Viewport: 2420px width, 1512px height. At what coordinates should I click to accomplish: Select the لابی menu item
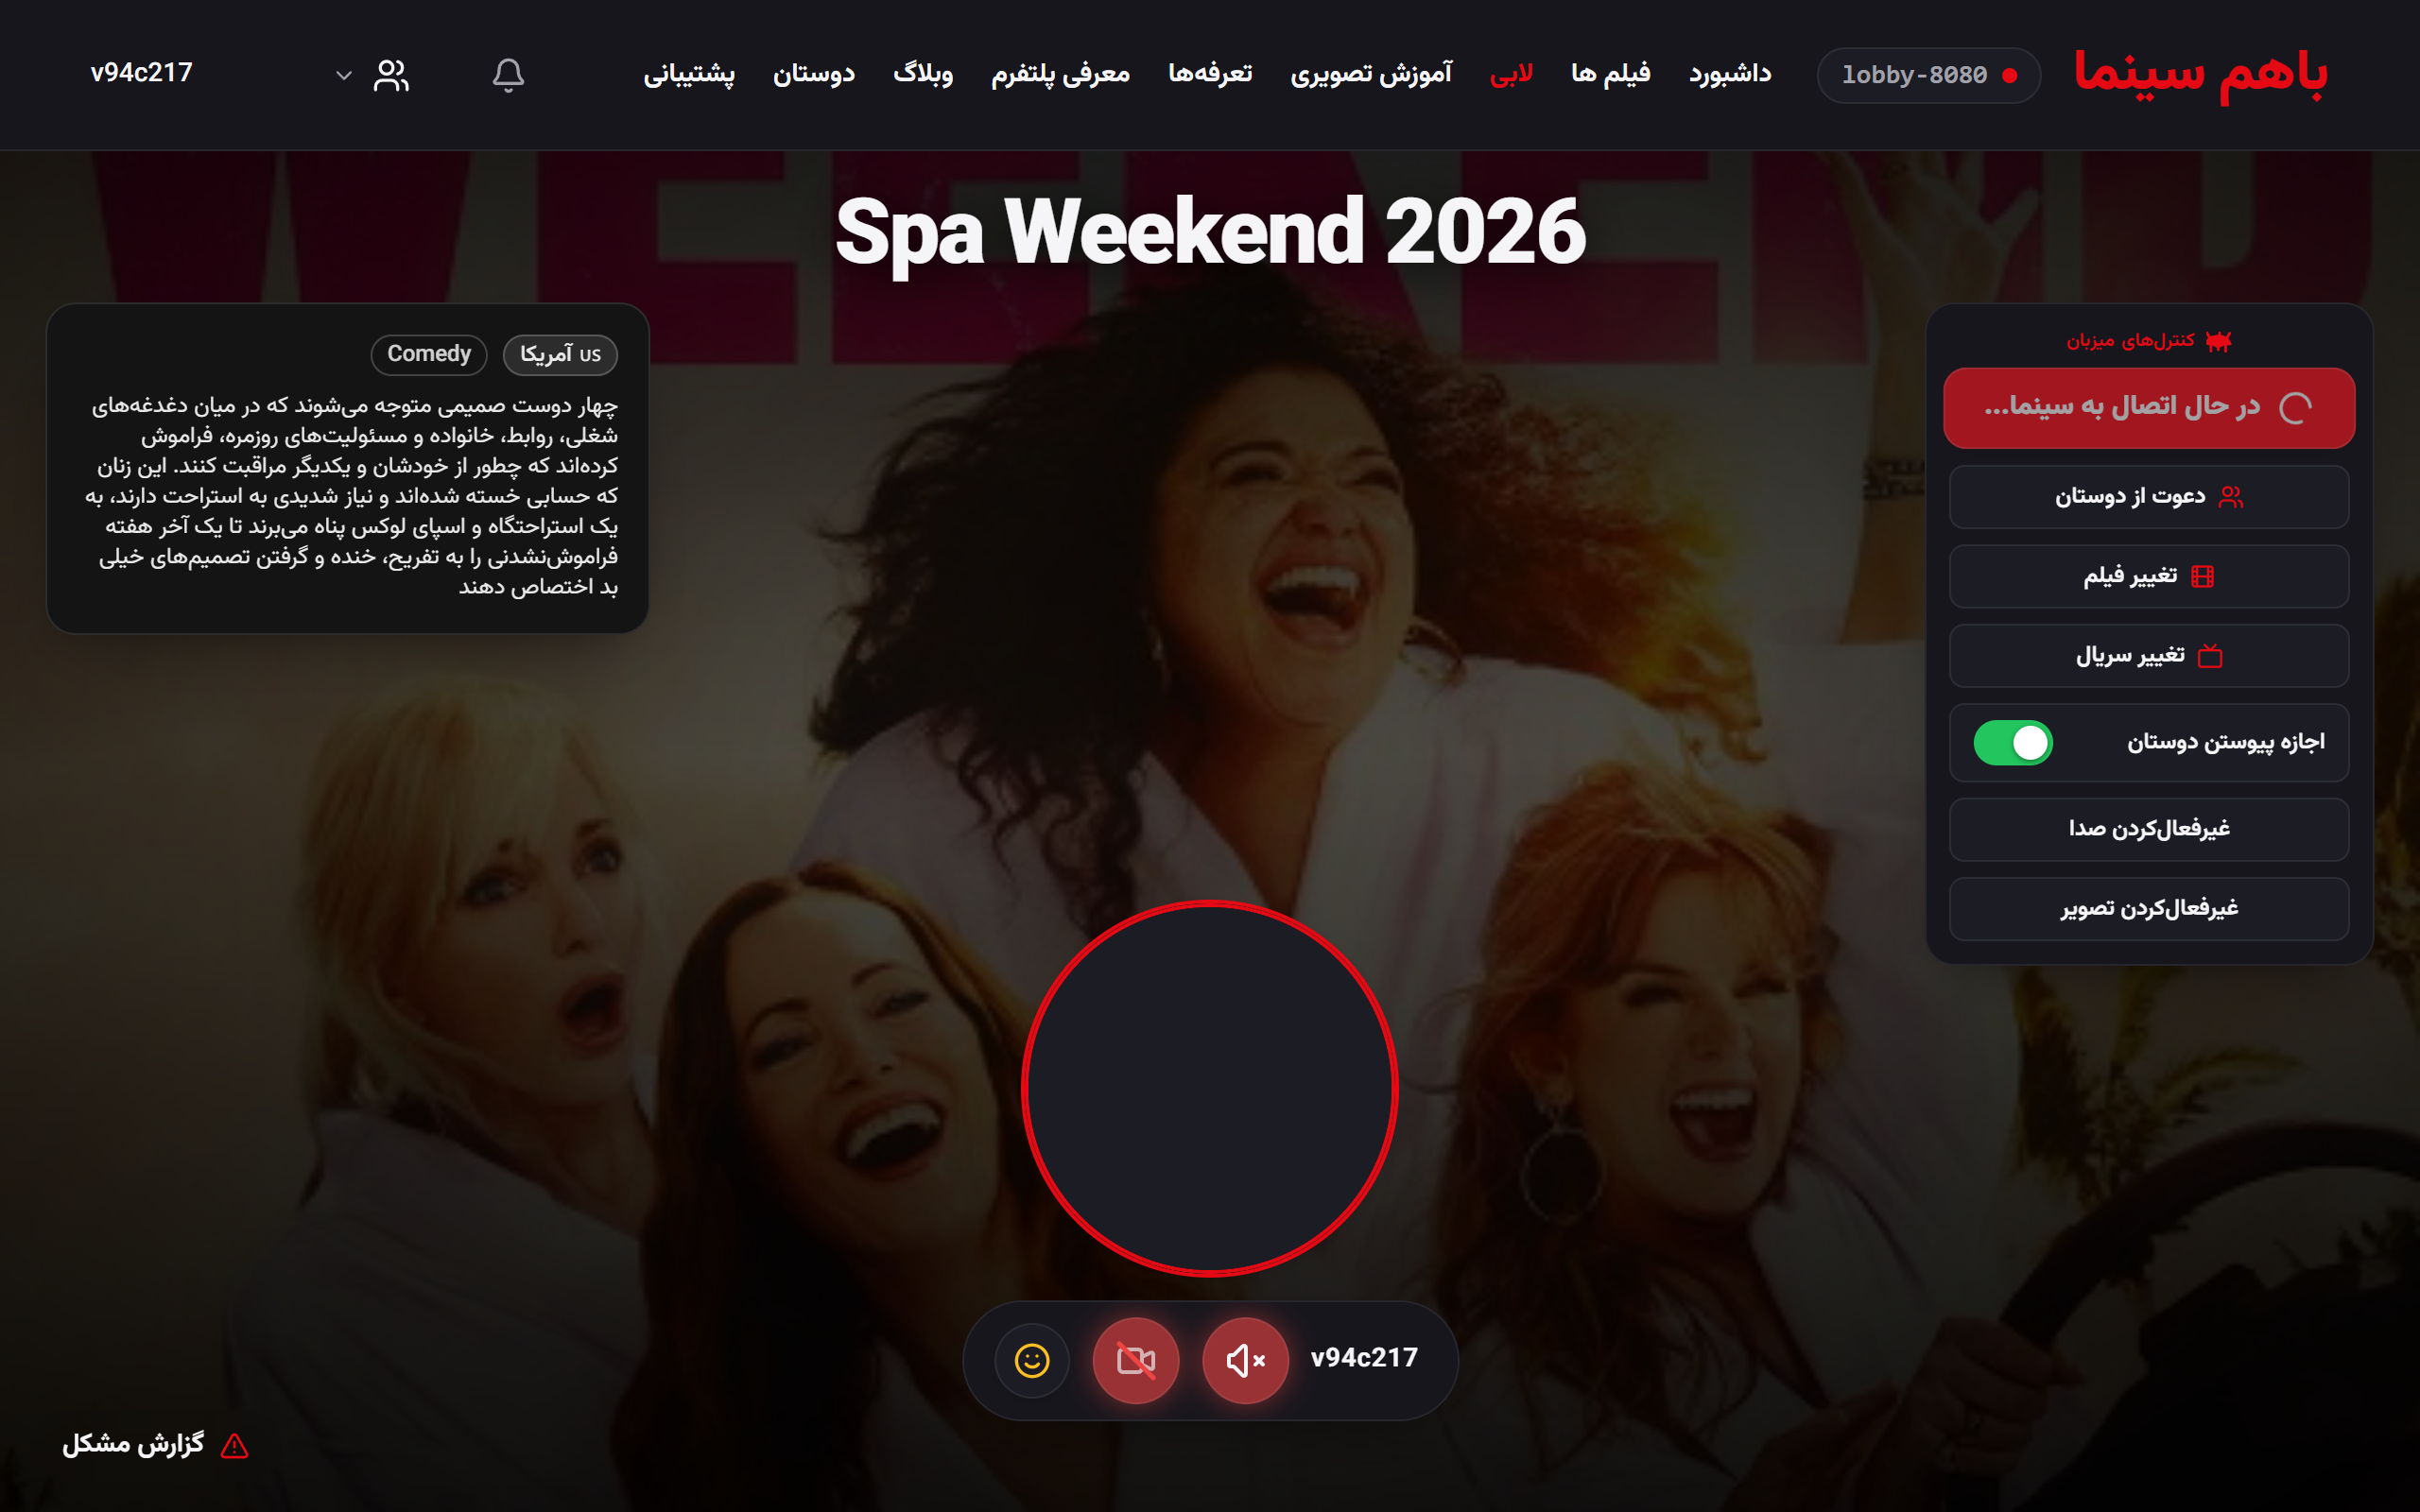click(x=1511, y=75)
